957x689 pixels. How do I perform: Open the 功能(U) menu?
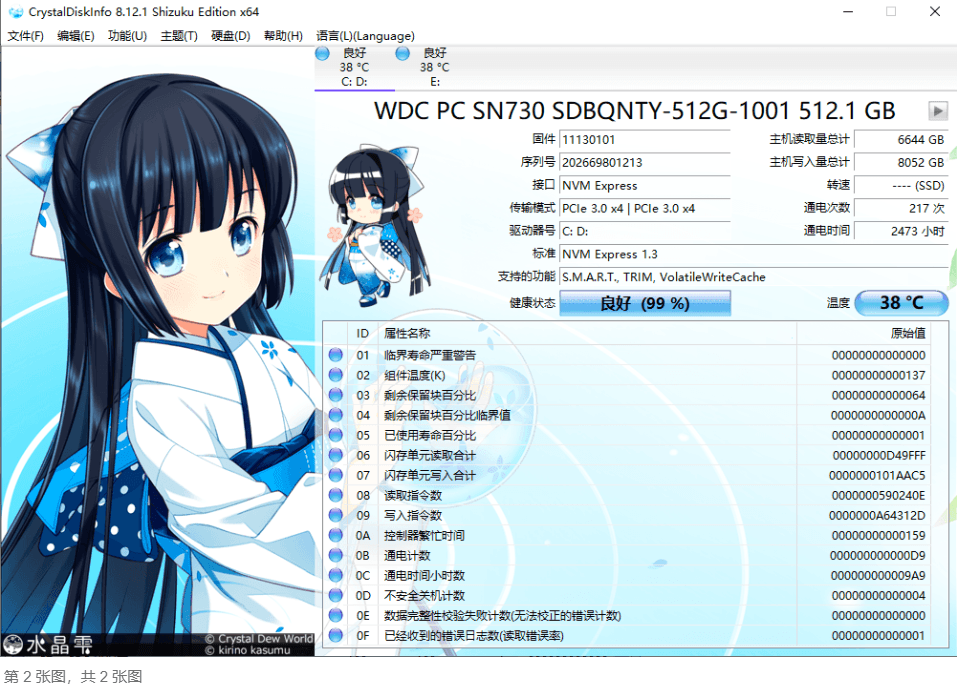pos(128,36)
